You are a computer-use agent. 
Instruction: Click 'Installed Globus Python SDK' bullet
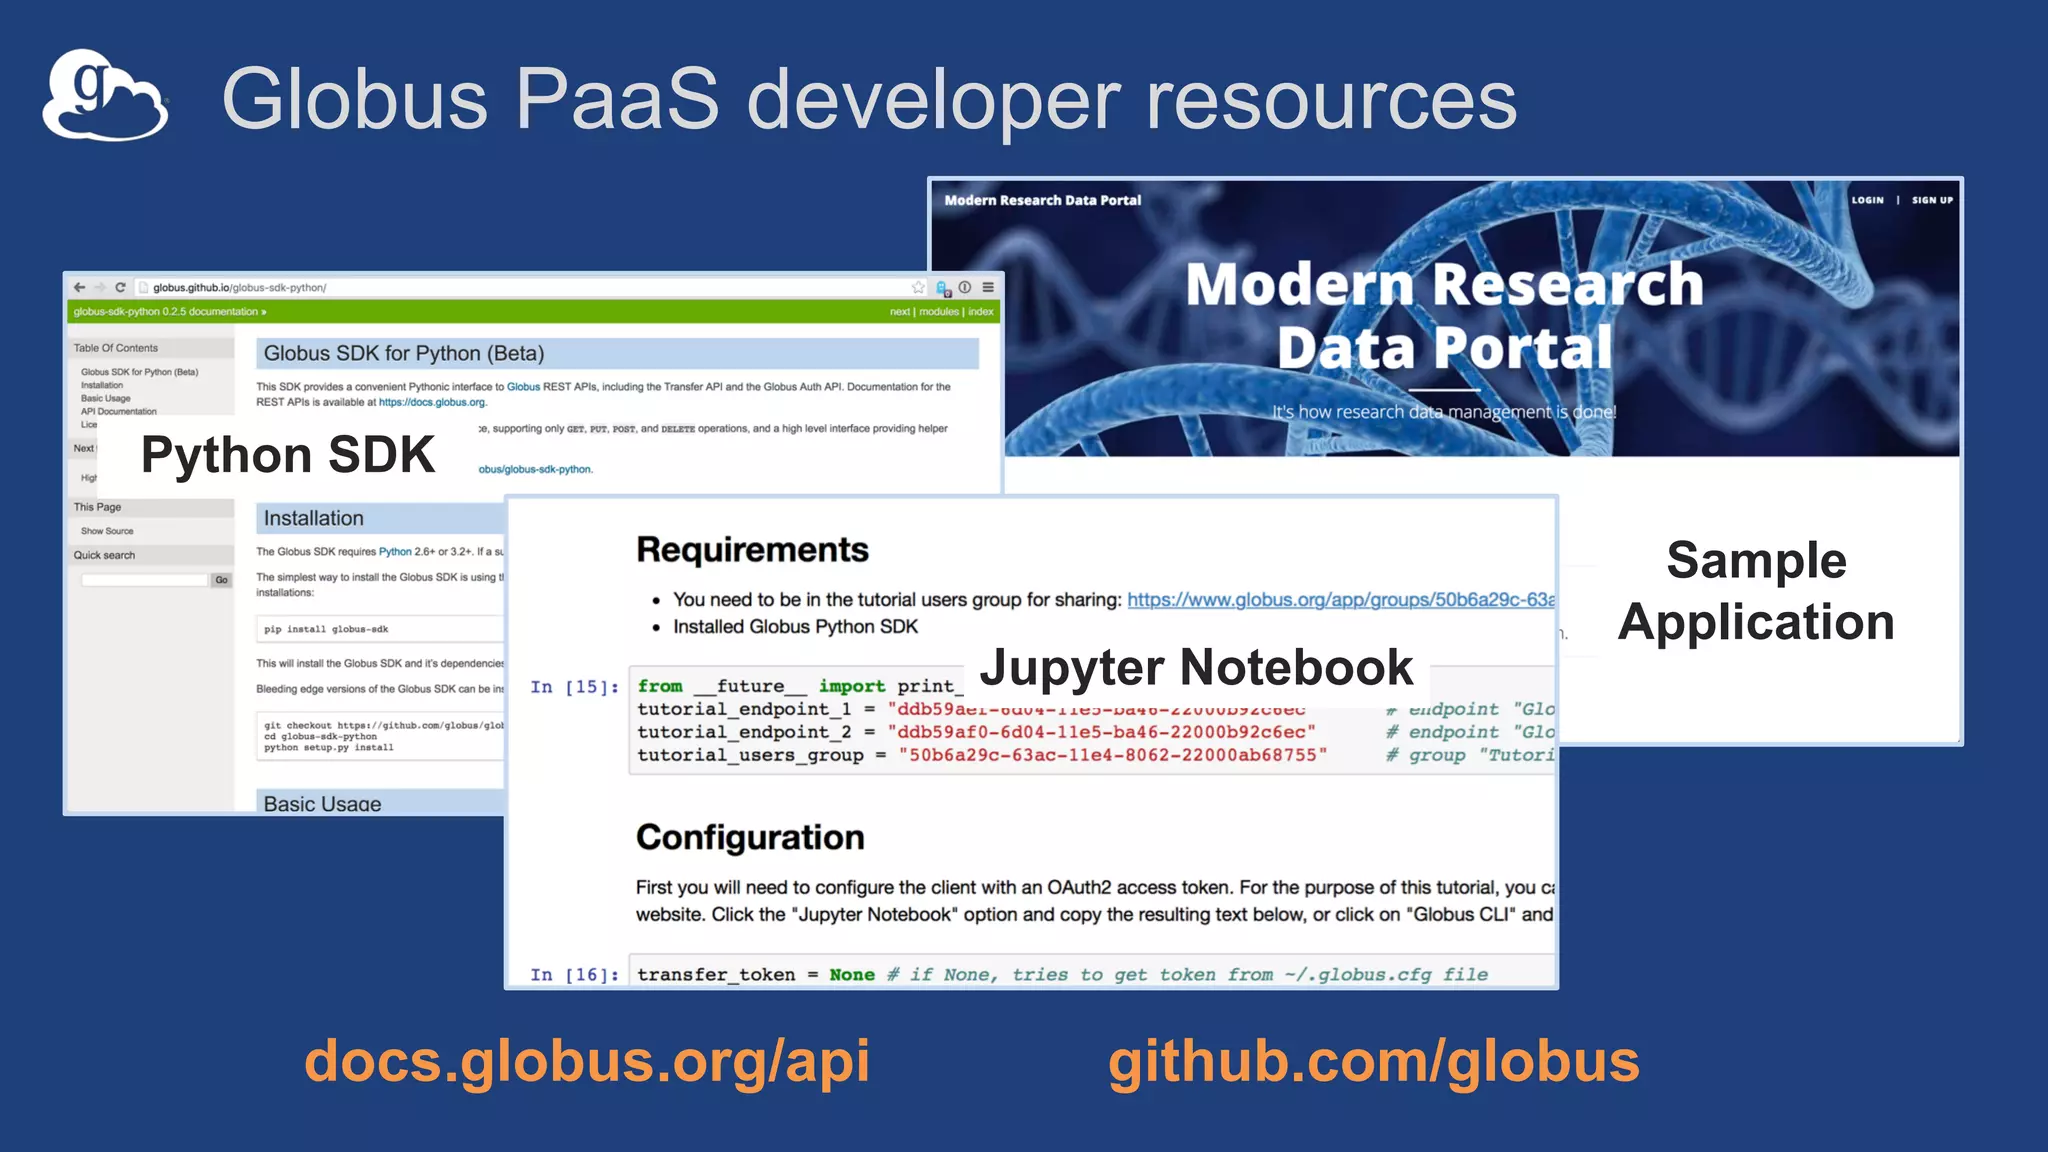click(795, 627)
